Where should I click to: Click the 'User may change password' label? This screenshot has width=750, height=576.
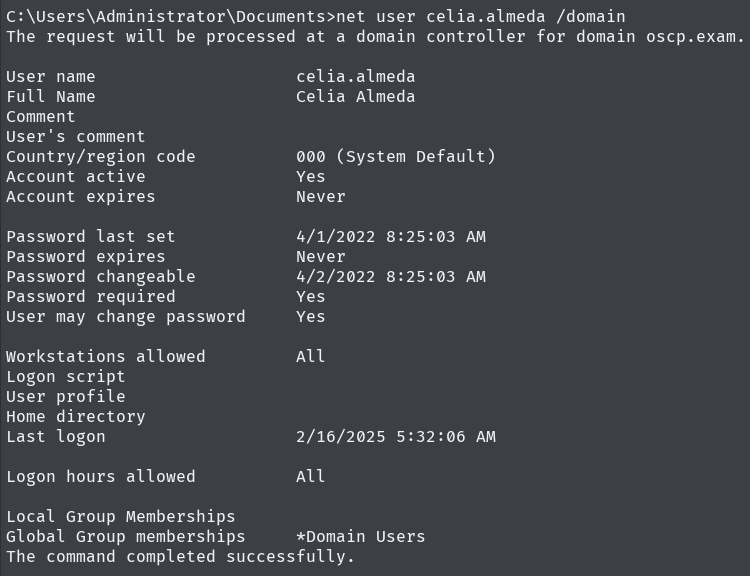(x=125, y=316)
